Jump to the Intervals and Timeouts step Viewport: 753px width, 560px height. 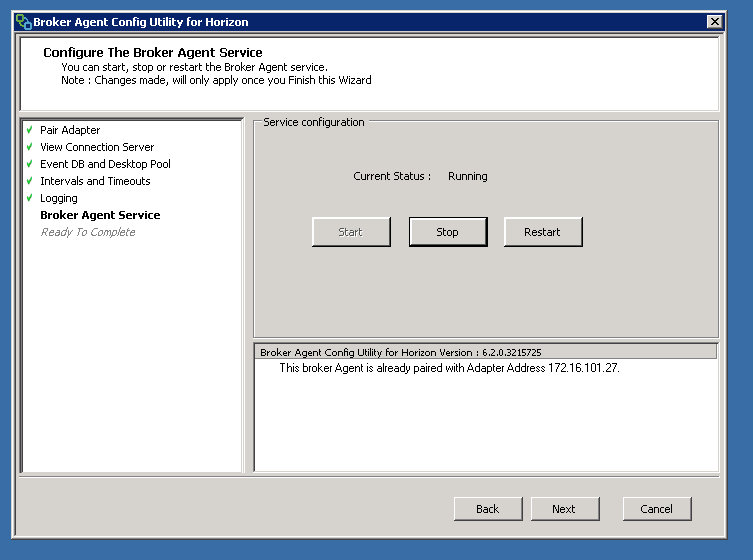tap(95, 181)
